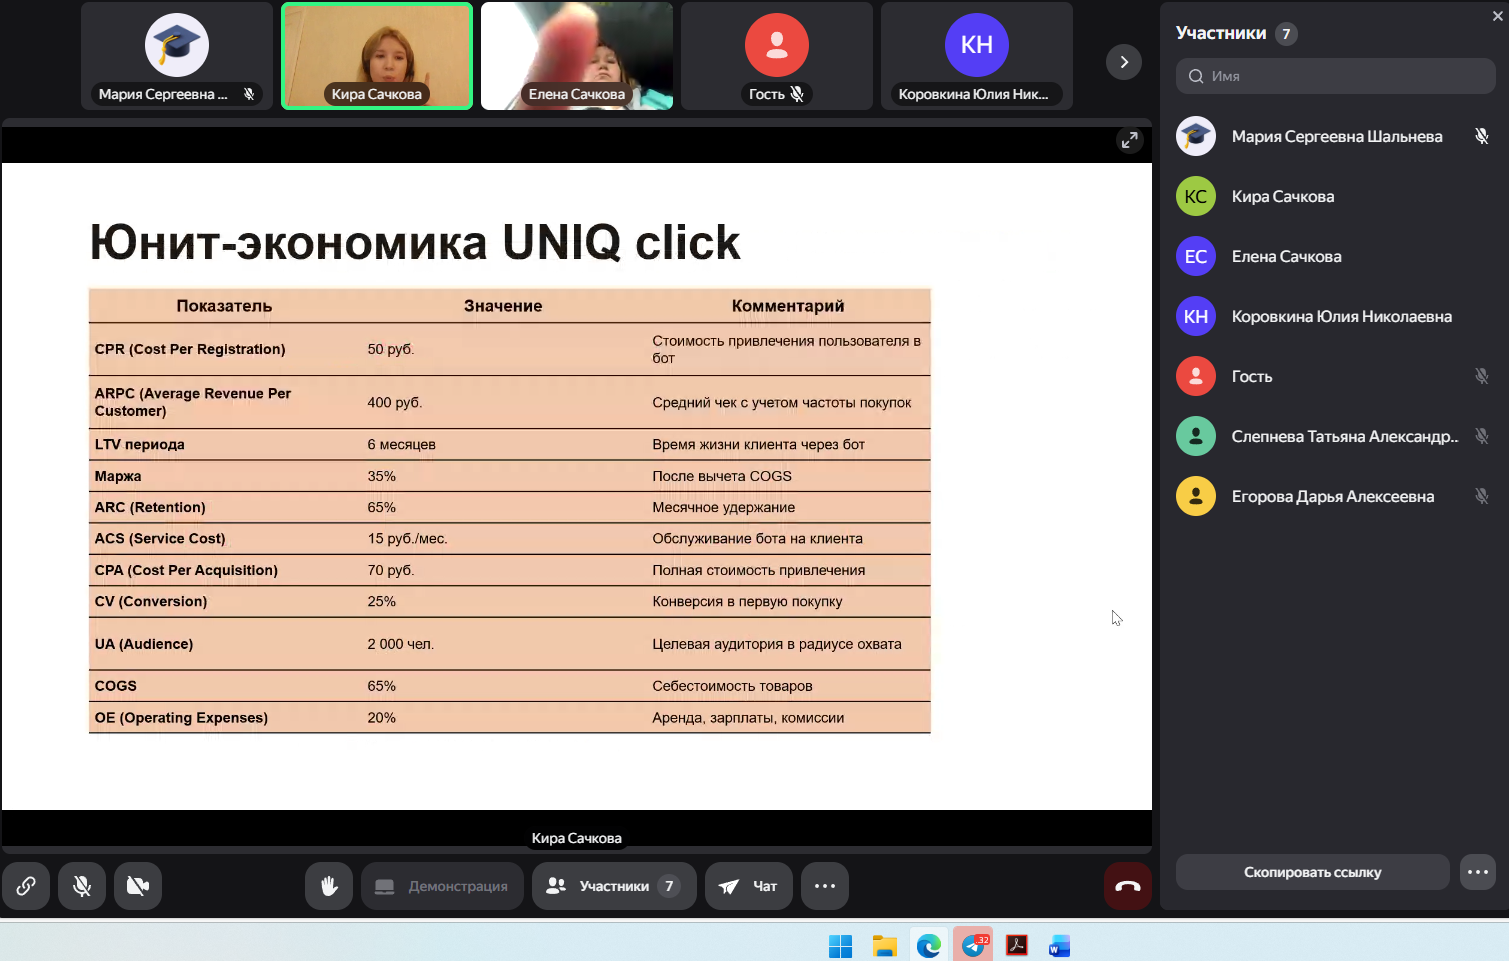
Task: Start screen Демонстрация
Action: [442, 886]
